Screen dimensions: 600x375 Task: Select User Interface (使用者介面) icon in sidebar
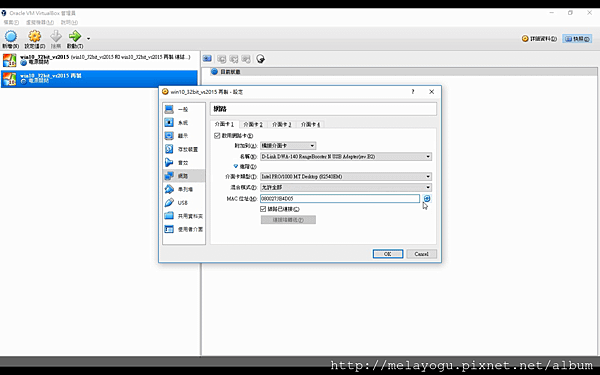169,229
